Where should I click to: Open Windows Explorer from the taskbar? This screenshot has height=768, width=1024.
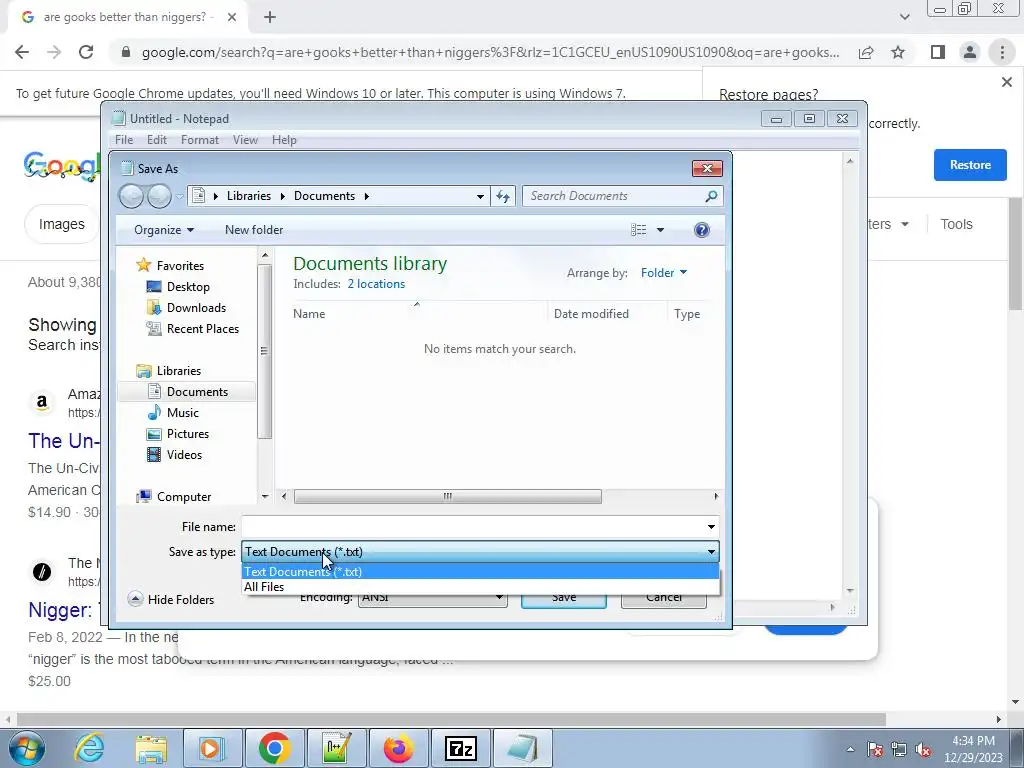click(x=152, y=748)
